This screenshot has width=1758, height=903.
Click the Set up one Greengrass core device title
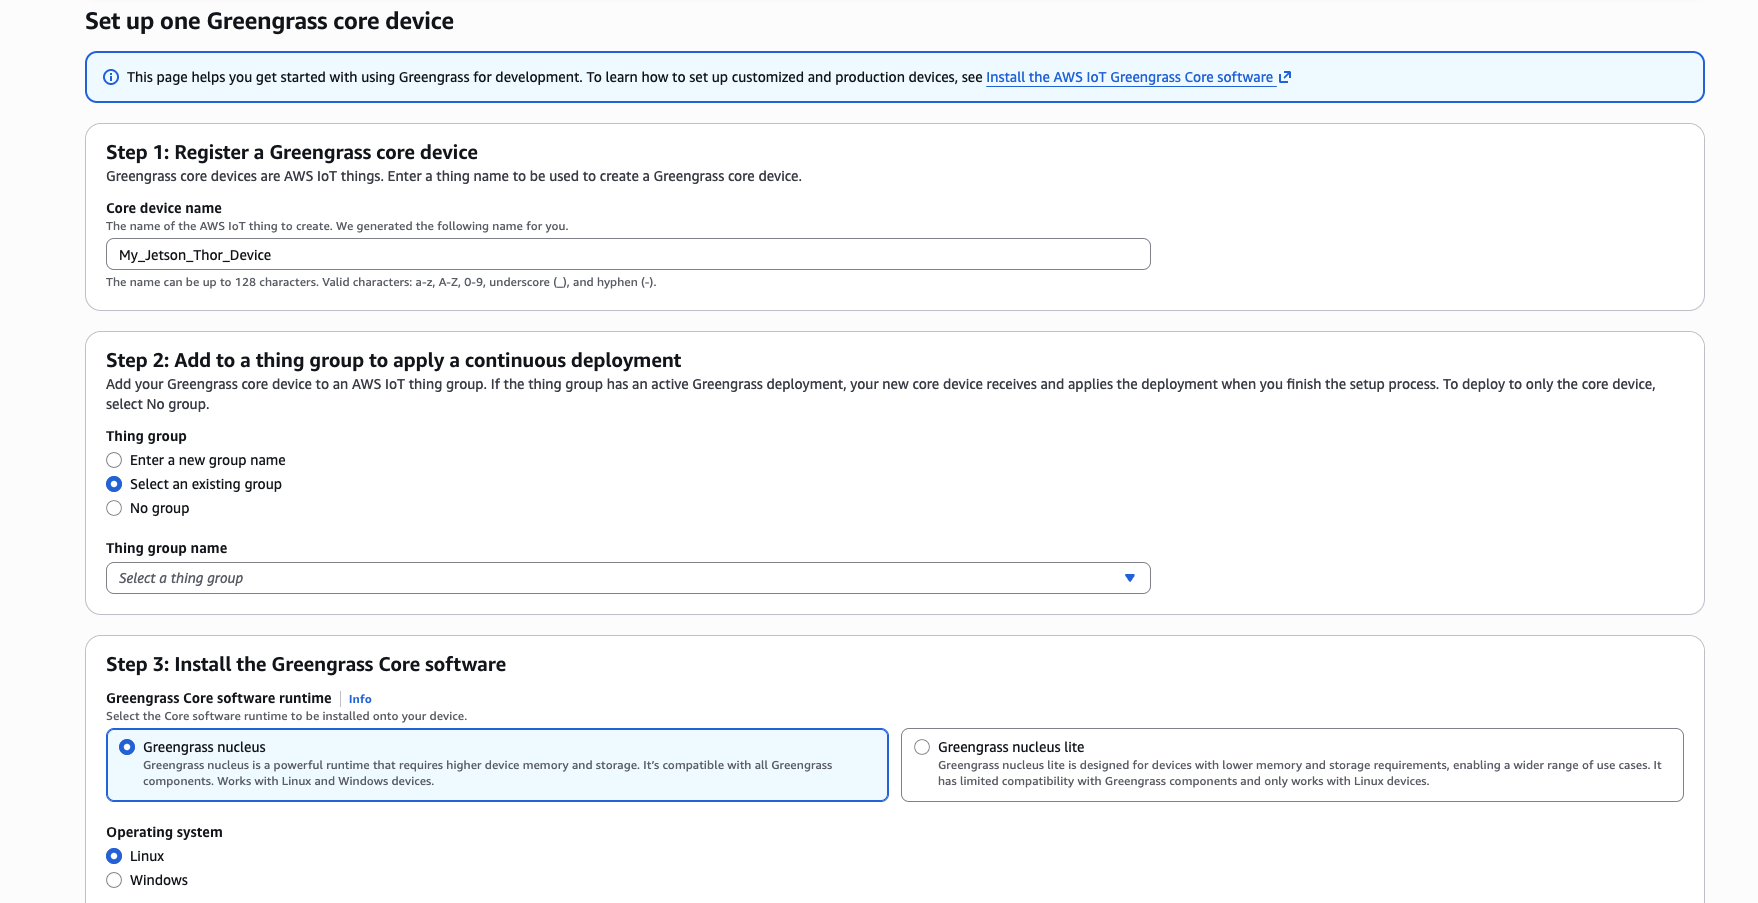[269, 21]
